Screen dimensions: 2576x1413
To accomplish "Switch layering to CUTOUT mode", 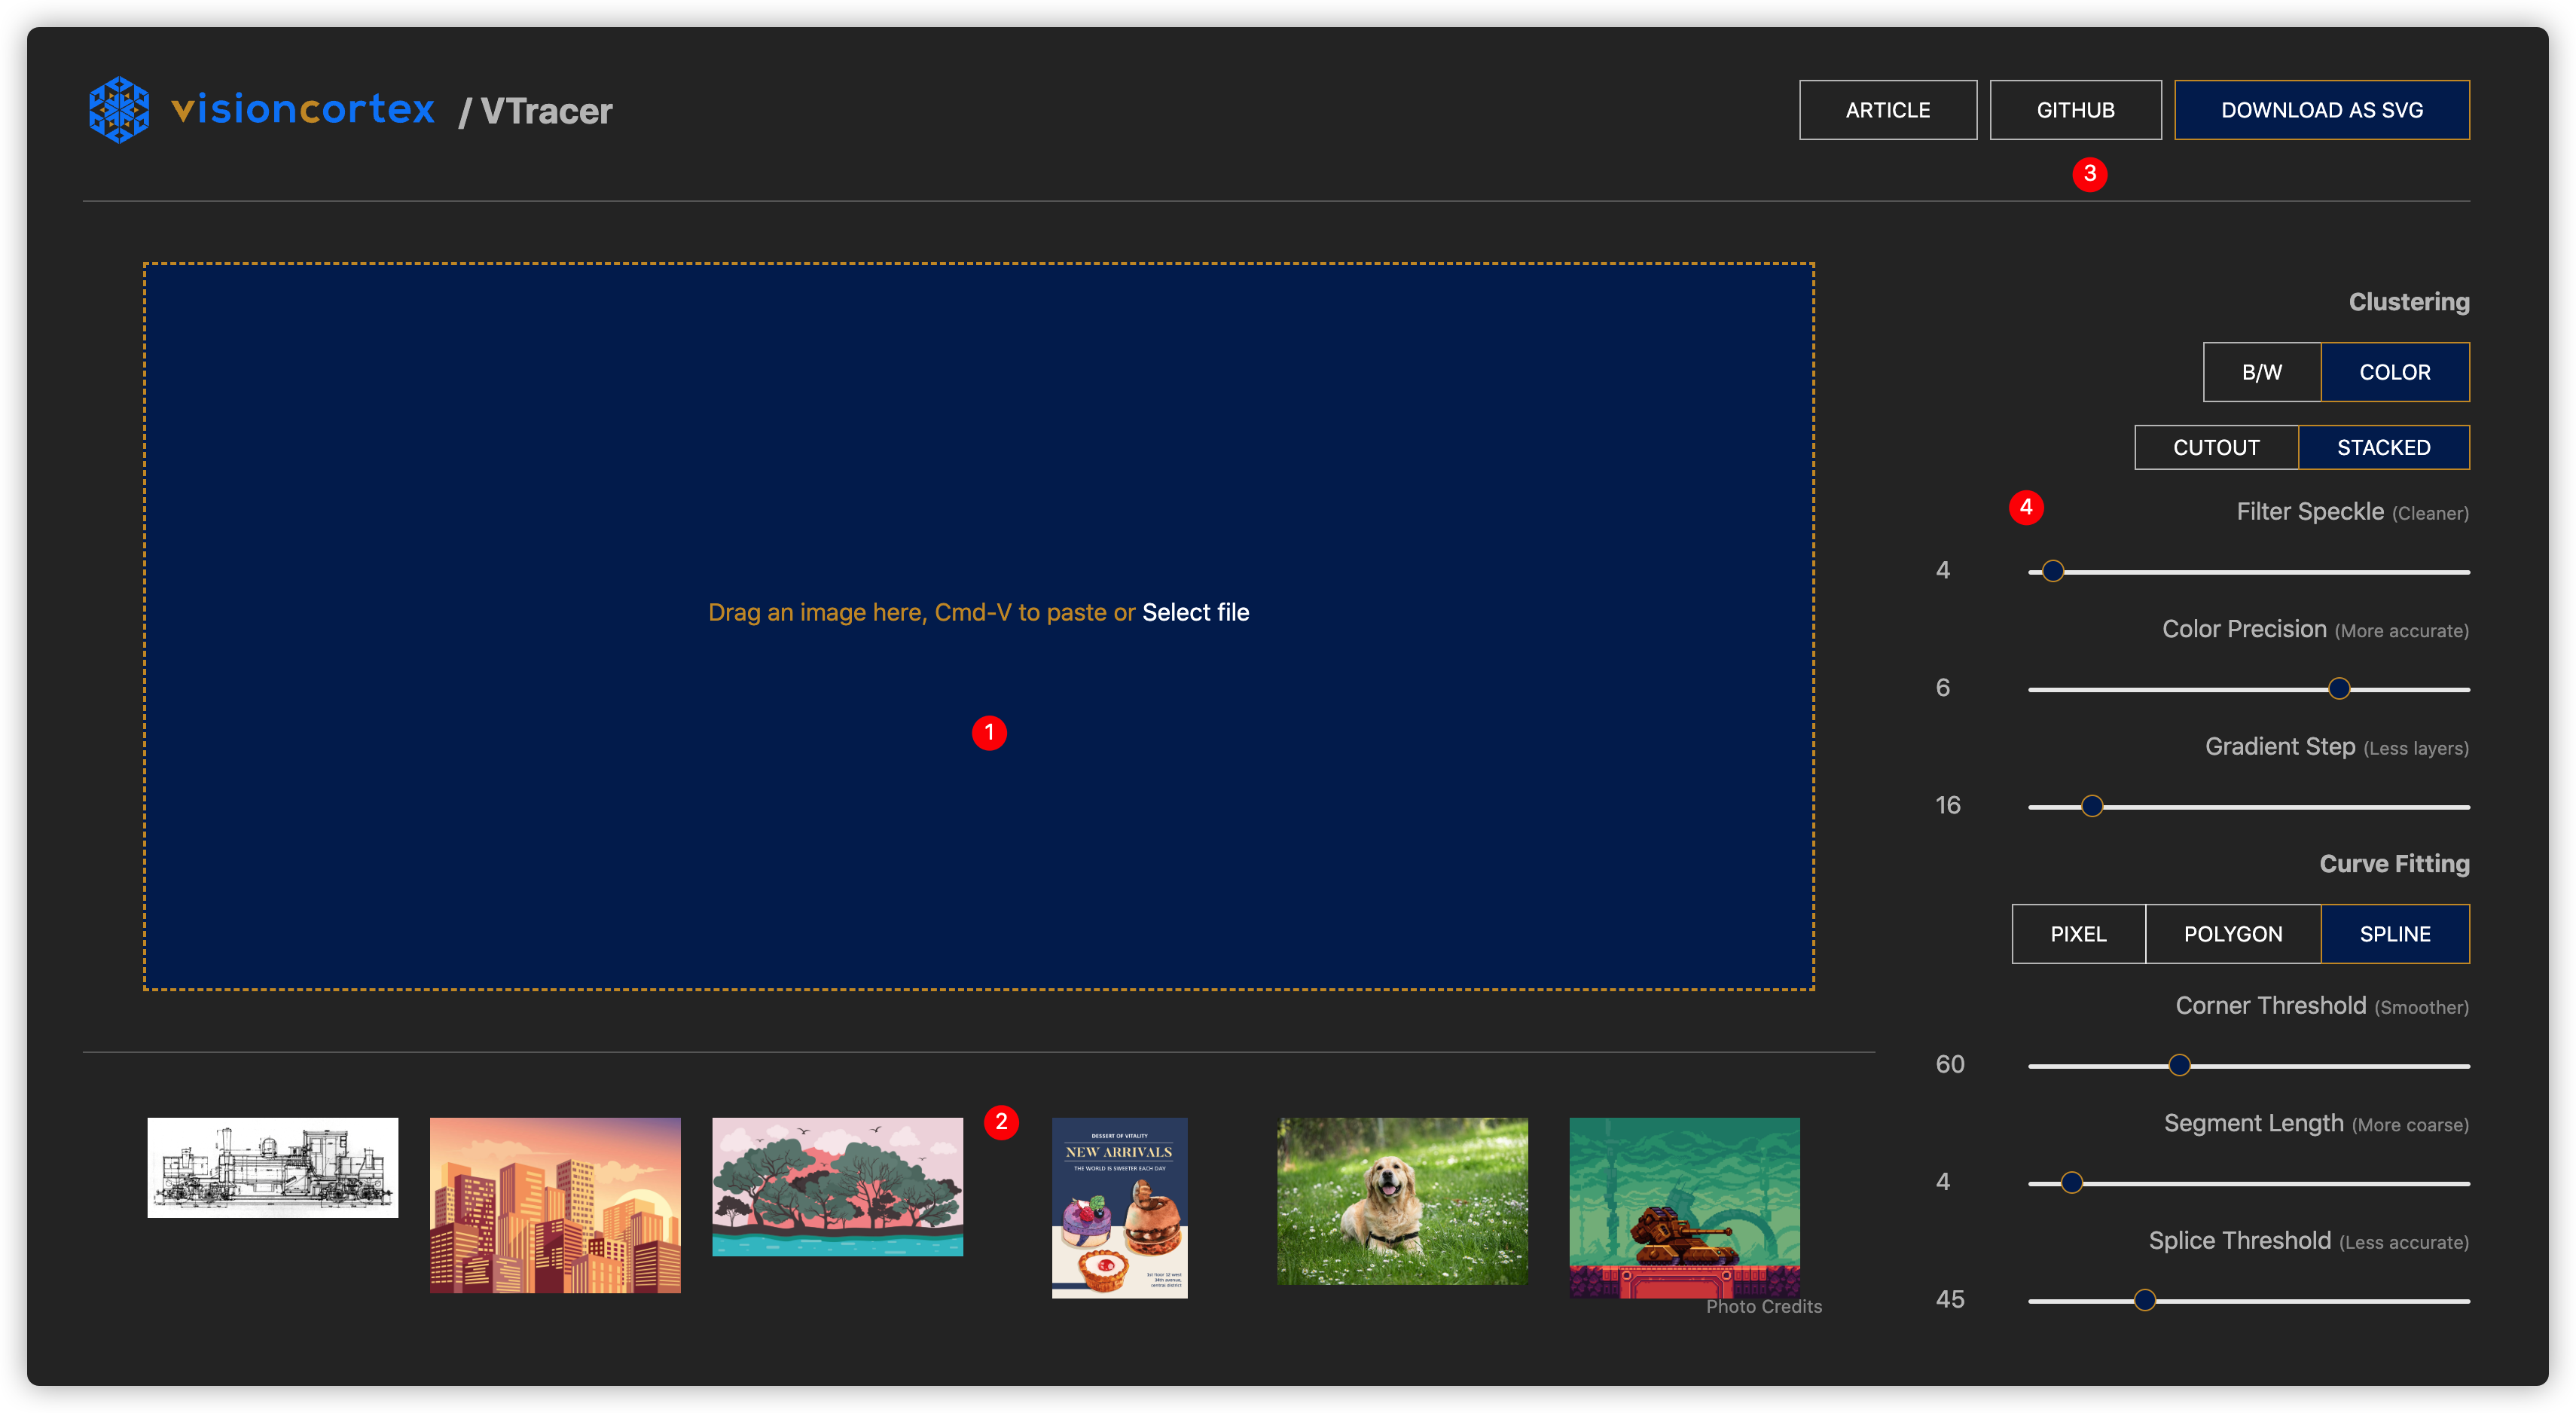I will [2216, 447].
